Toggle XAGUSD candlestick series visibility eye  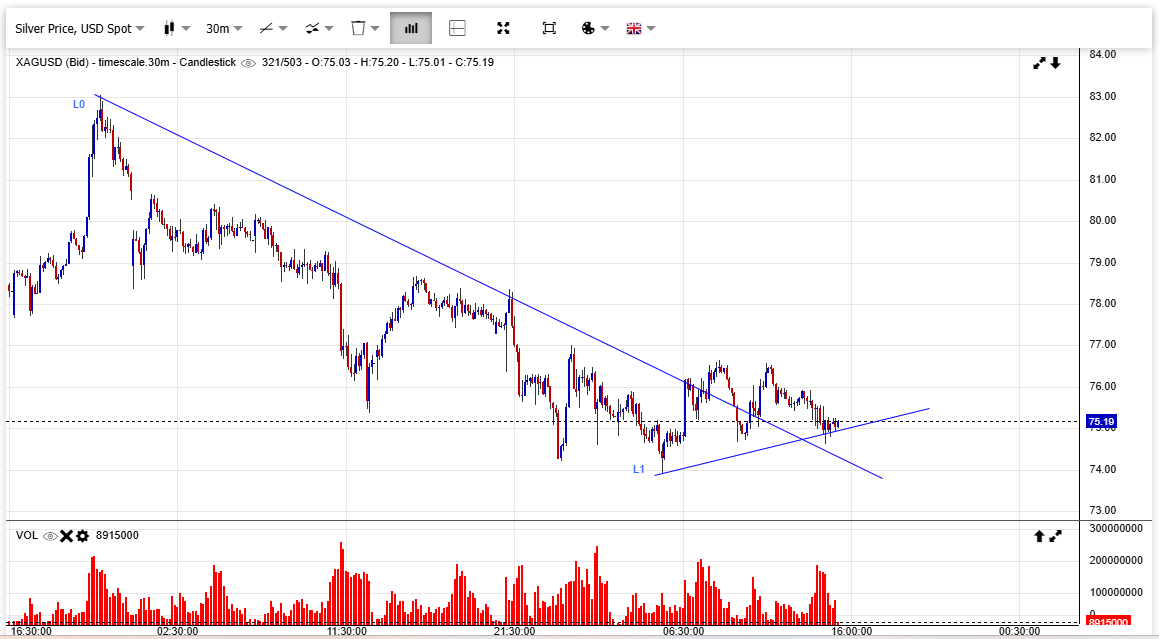[x=248, y=62]
